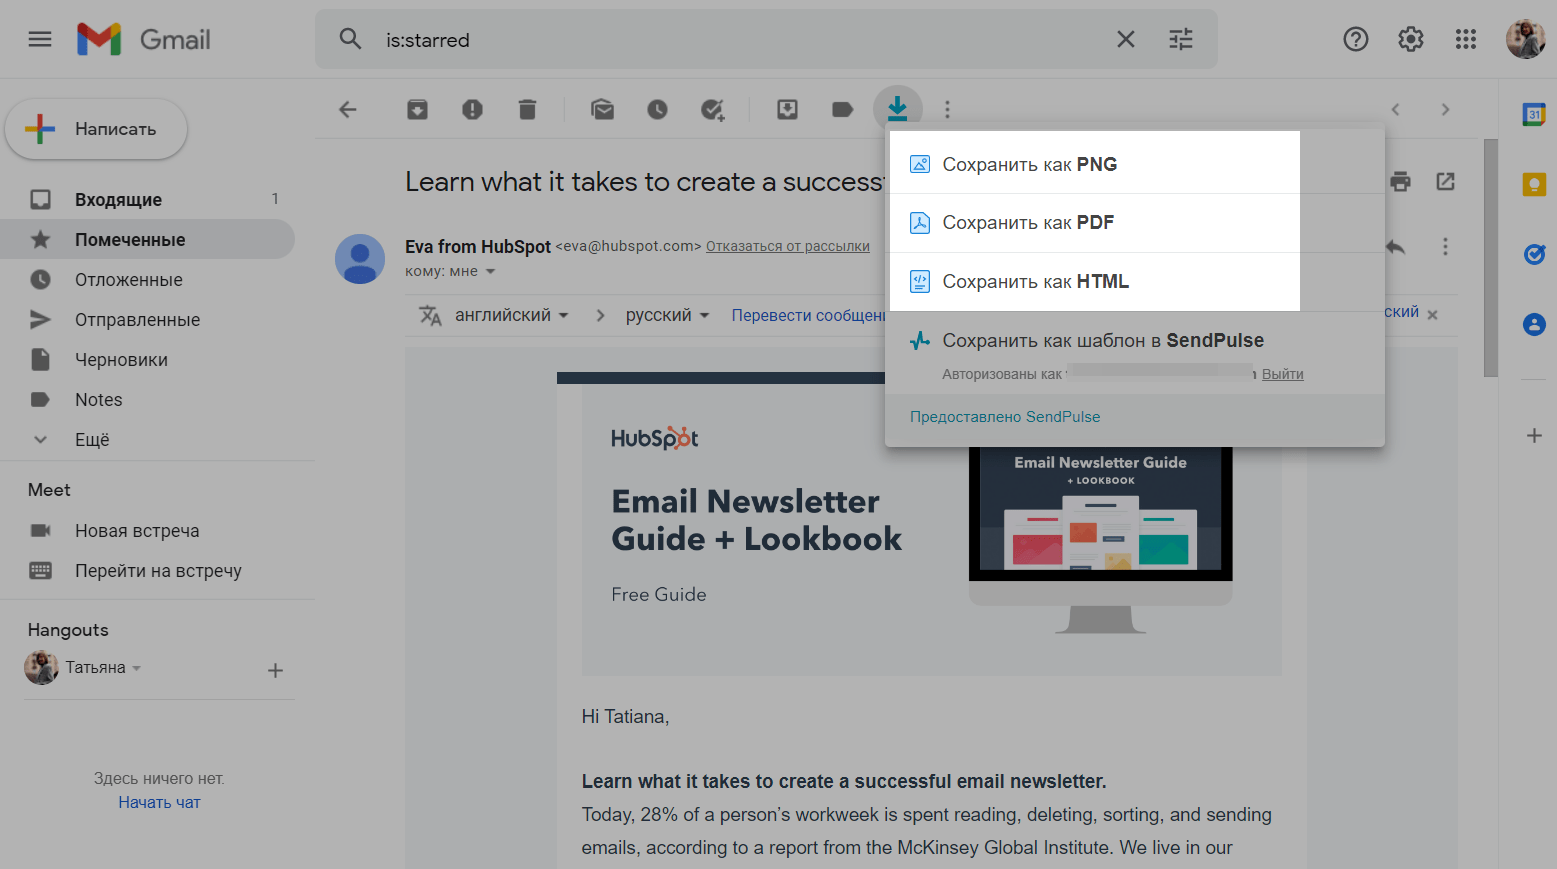The width and height of the screenshot is (1557, 869).
Task: Click the search magnifier icon
Action: click(x=350, y=39)
